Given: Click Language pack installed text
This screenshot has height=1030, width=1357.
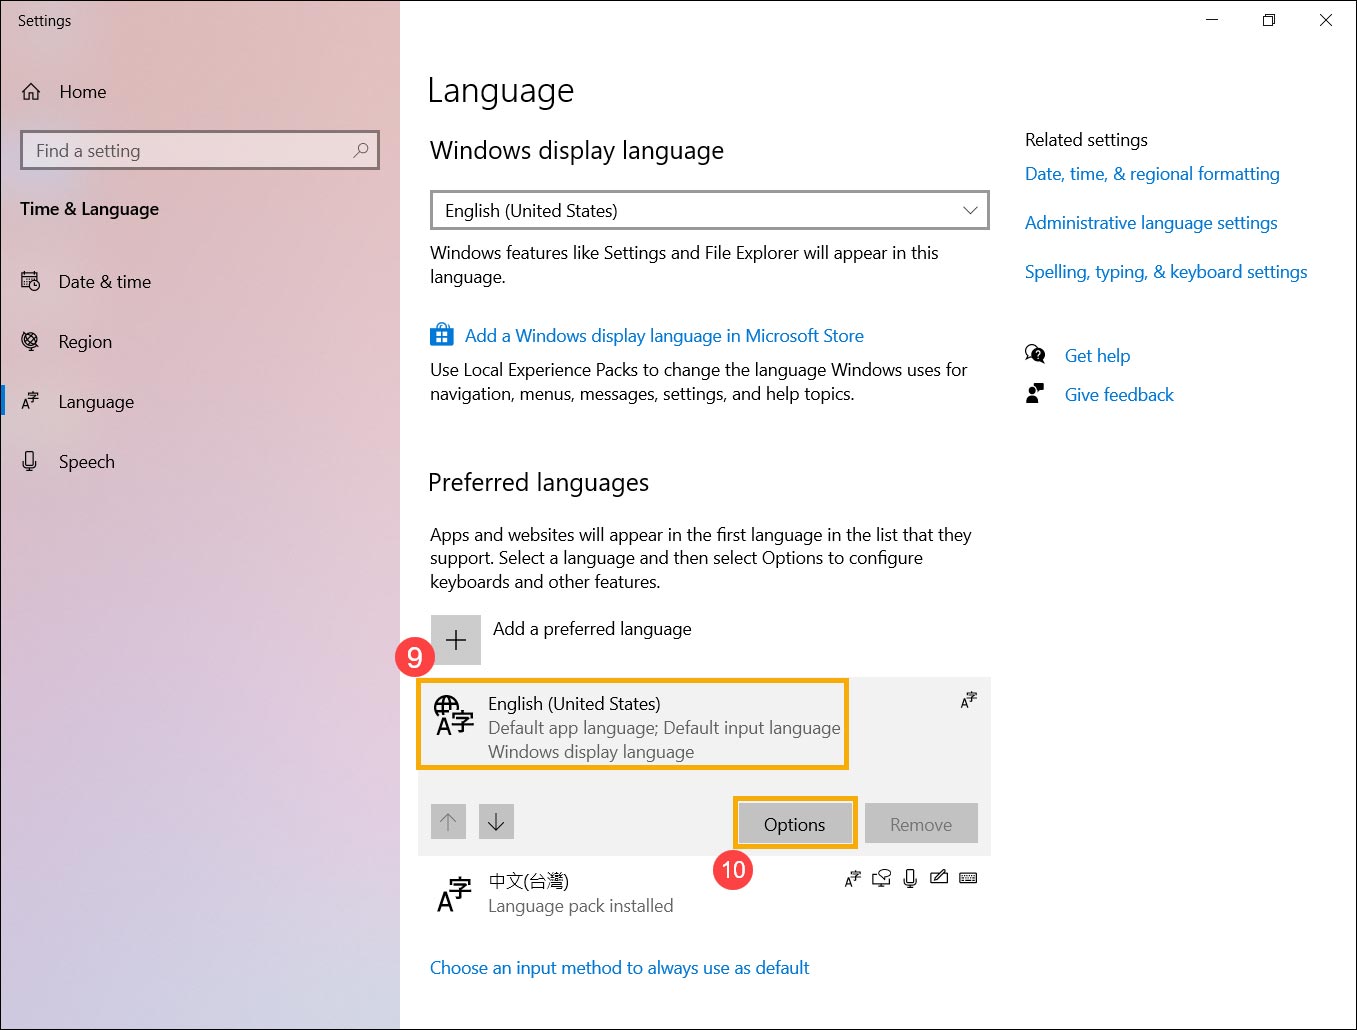Looking at the screenshot, I should (580, 906).
